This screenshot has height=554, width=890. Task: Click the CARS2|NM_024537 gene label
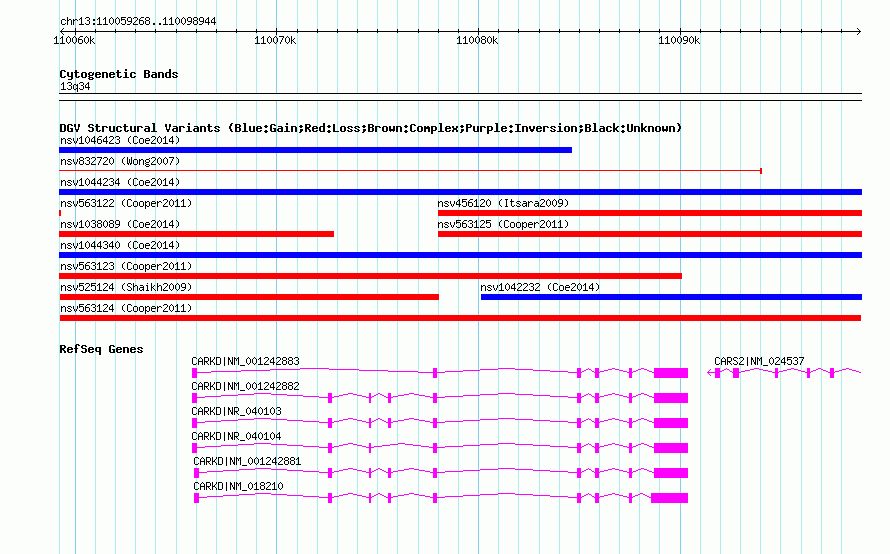[x=759, y=362]
